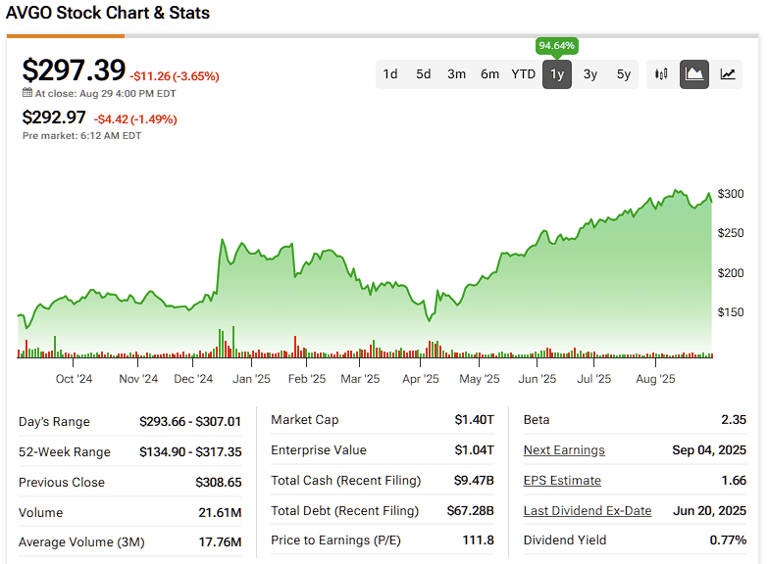Select the 1d time range
The height and width of the screenshot is (564, 768).
tap(390, 74)
